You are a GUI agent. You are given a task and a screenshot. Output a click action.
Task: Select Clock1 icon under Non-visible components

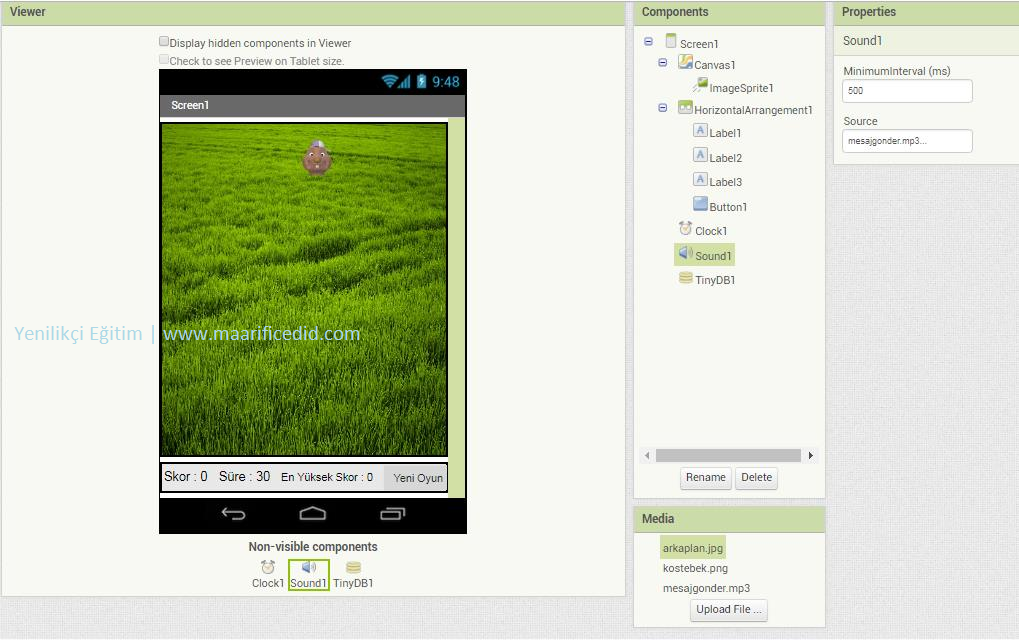pyautogui.click(x=268, y=567)
